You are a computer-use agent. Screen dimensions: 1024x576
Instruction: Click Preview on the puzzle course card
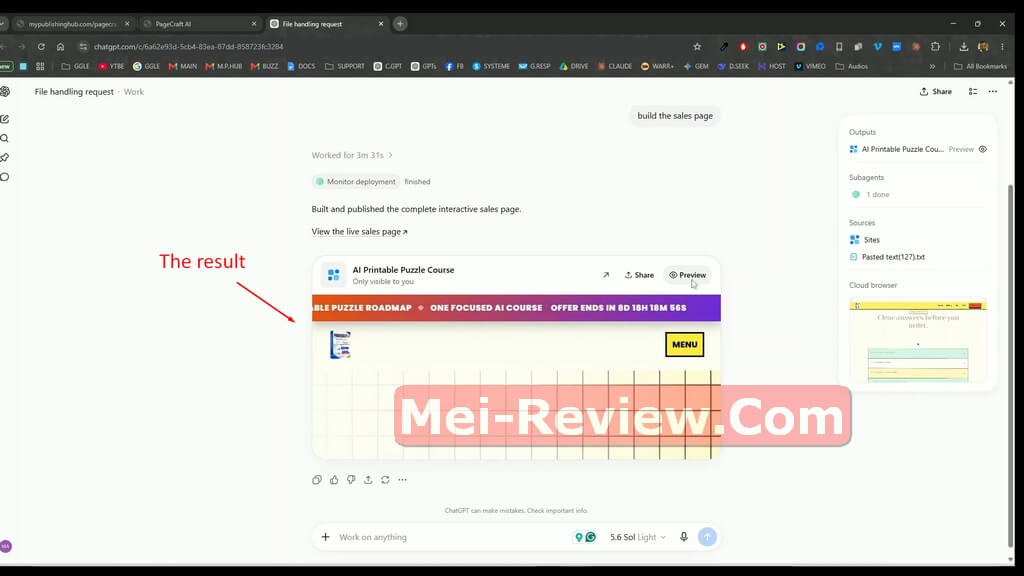click(x=687, y=275)
